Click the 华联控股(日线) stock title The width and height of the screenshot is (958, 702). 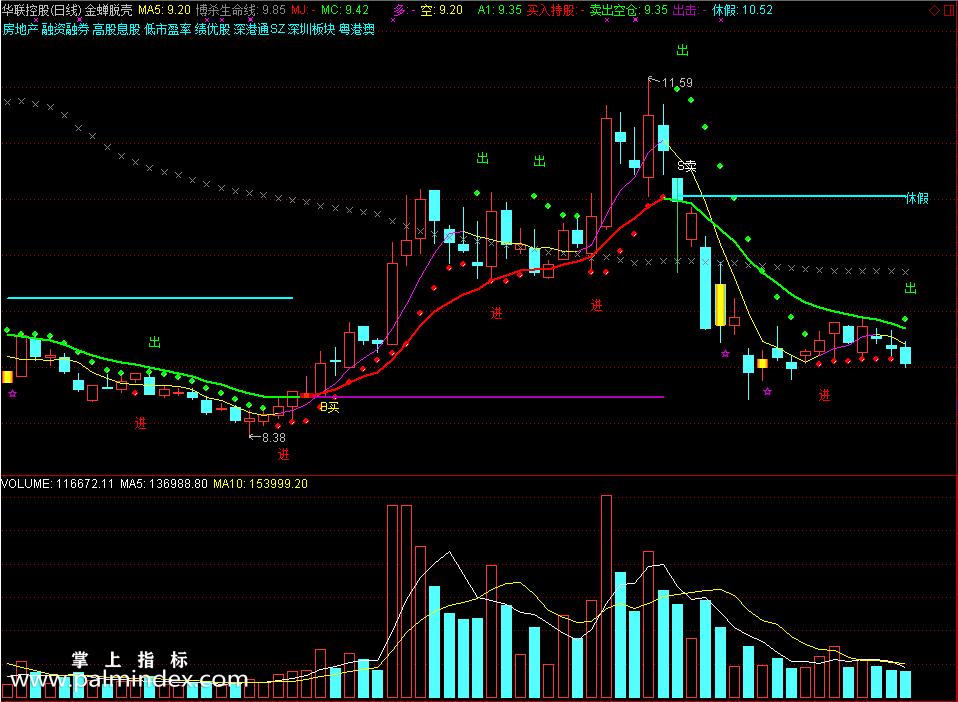[x=42, y=10]
